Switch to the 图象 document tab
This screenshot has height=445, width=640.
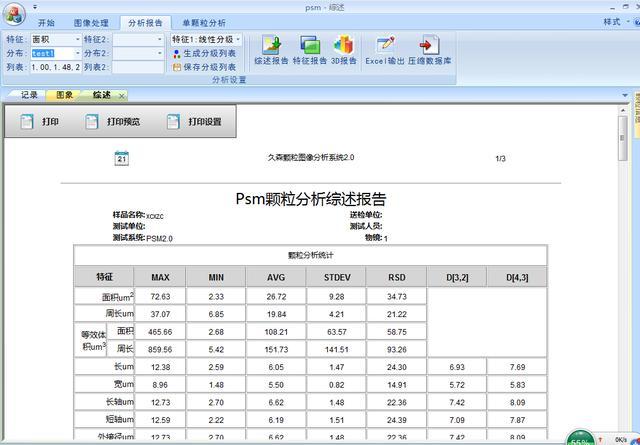64,95
